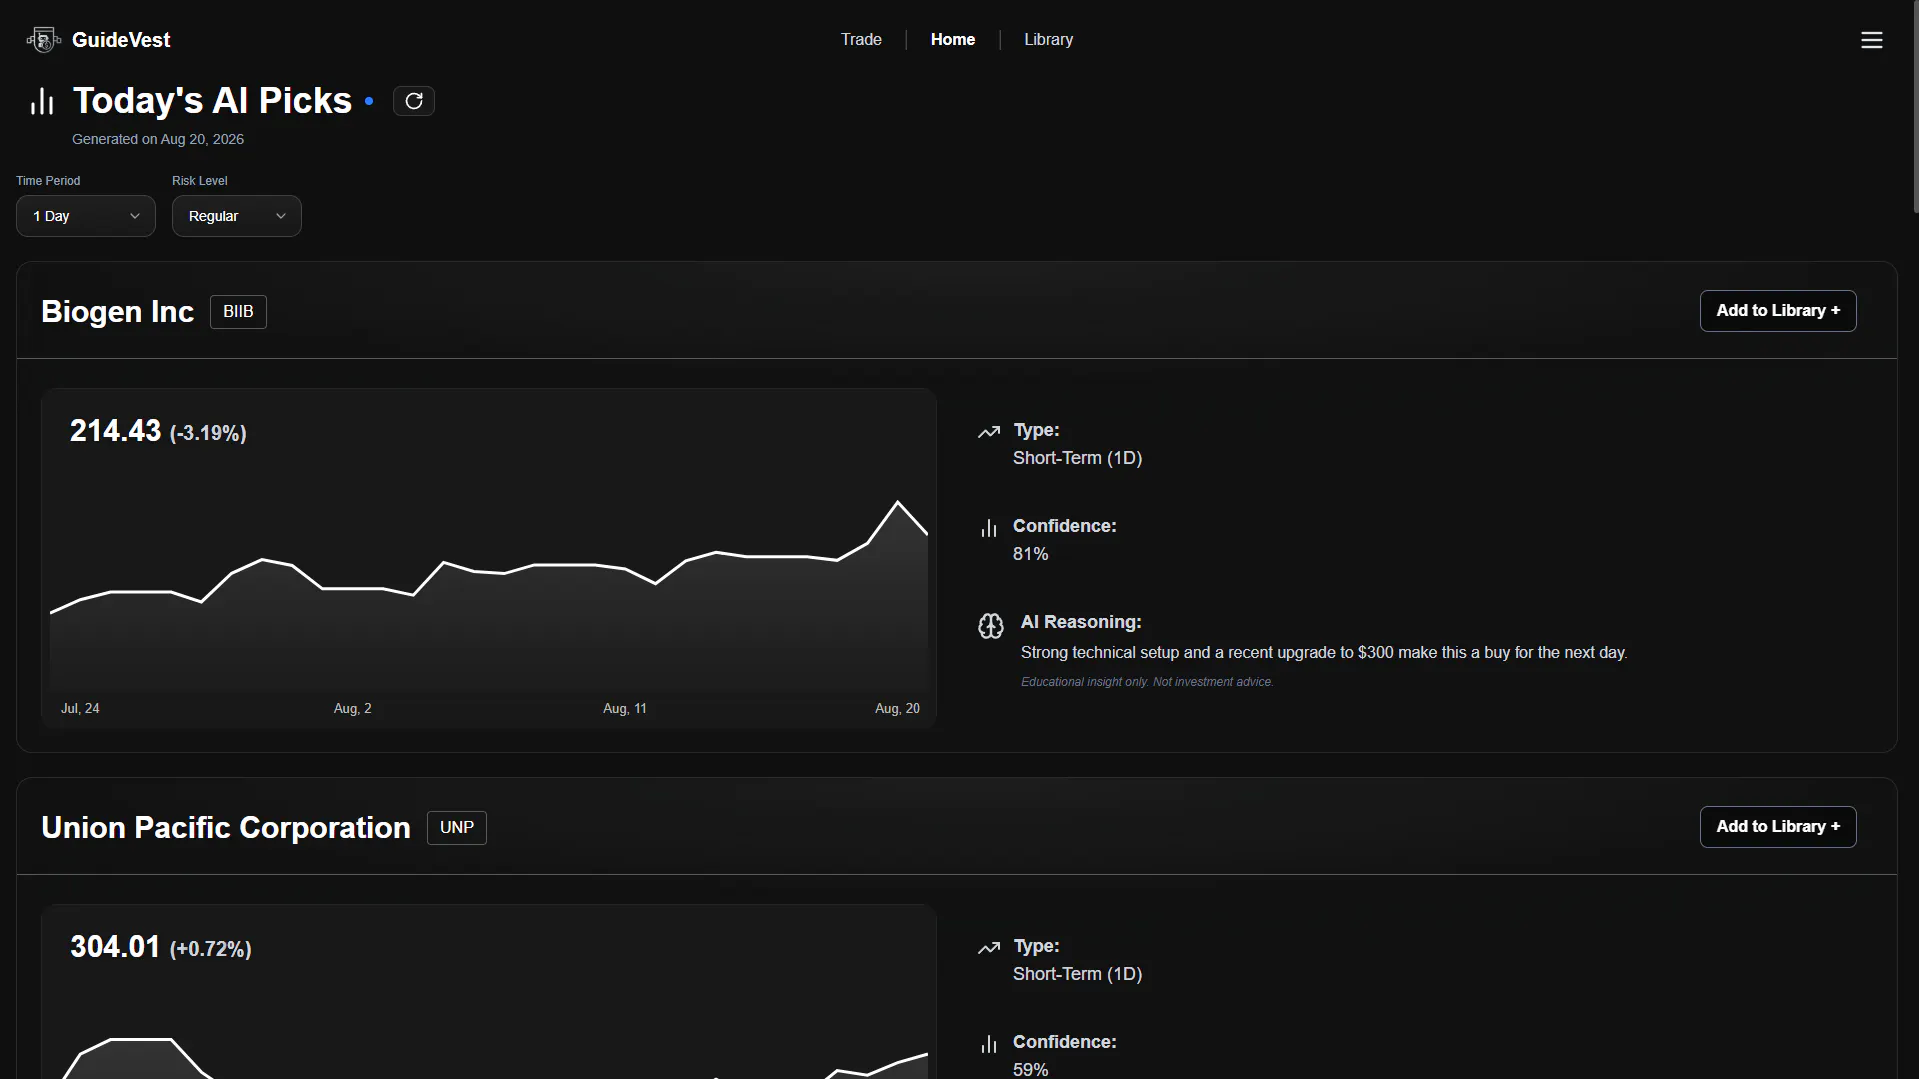Click the 214.43 price value
1919x1079 pixels.
[x=115, y=431]
